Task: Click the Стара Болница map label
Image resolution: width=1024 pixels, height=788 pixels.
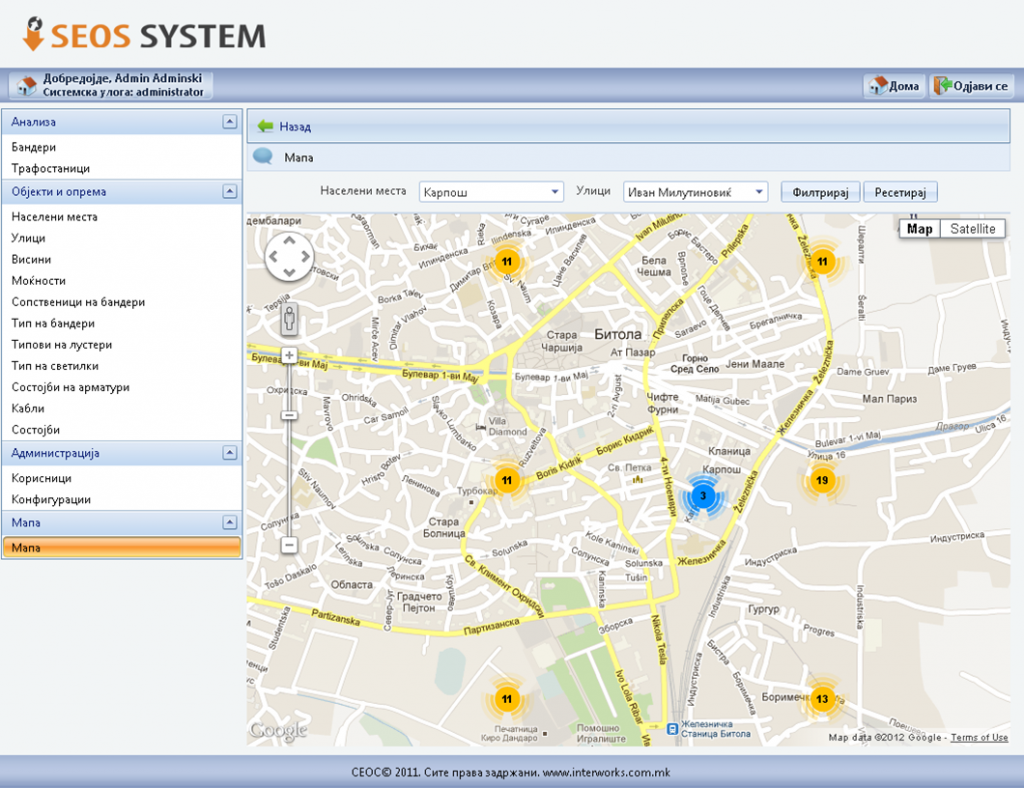Action: [x=443, y=528]
